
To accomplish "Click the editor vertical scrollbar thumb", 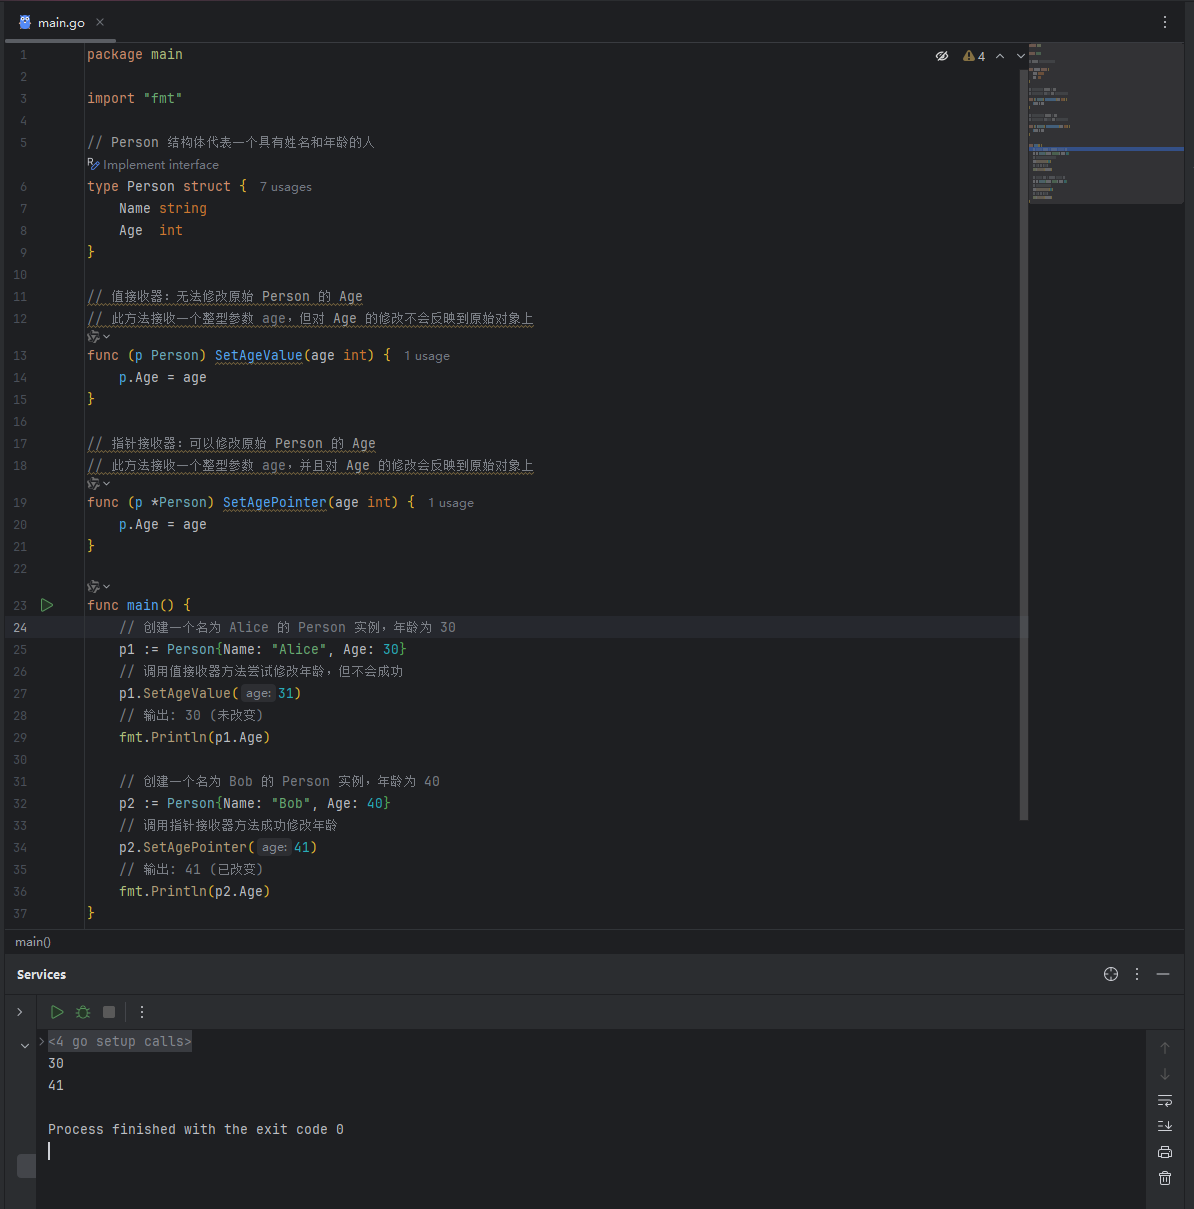I will [1024, 445].
